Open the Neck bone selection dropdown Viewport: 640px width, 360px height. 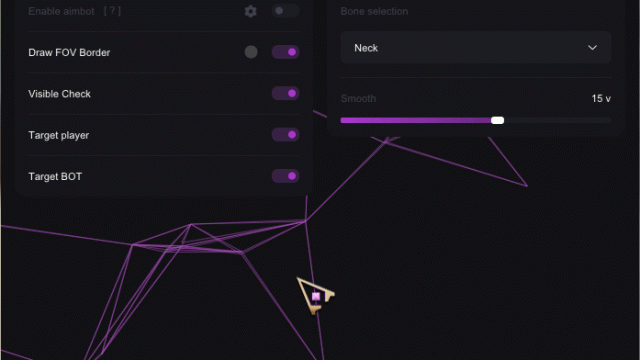(x=476, y=48)
